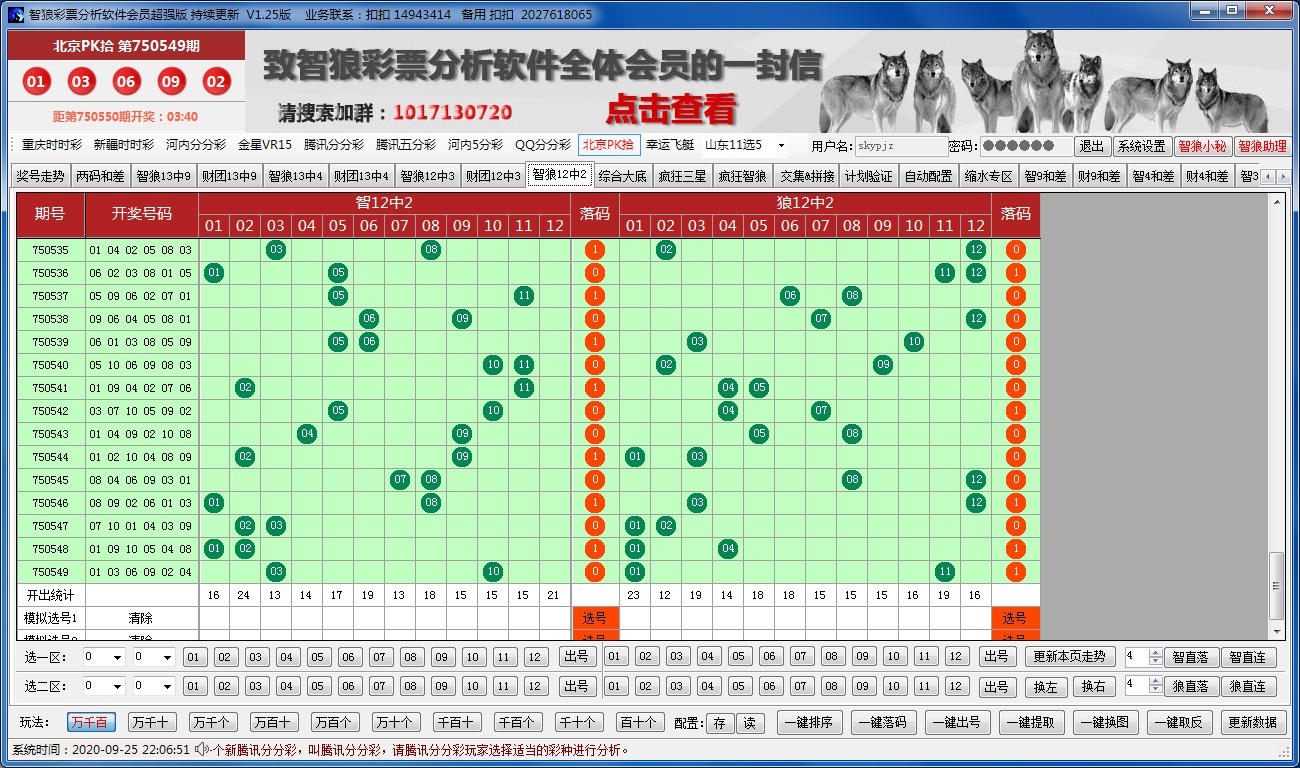
Task: Click the speaker icon in the status bar
Action: pyautogui.click(x=201, y=749)
